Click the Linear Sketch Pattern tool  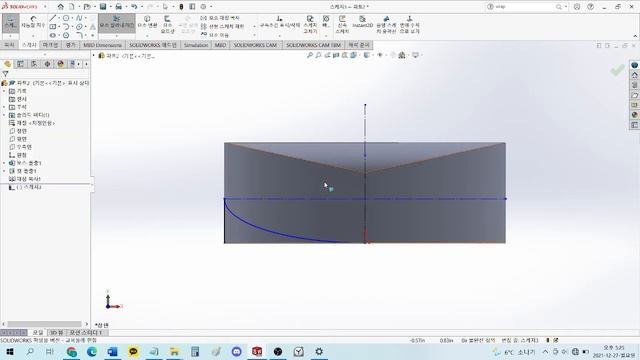point(222,26)
